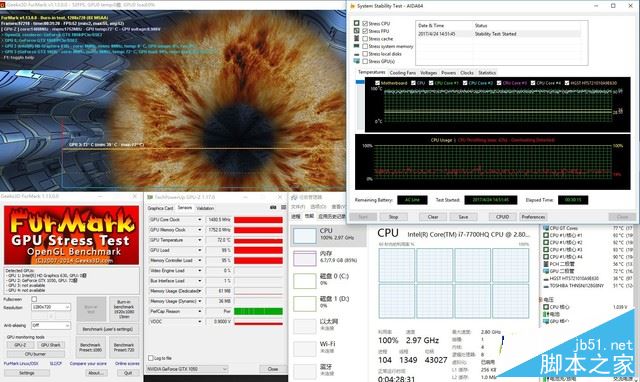Click GPU Temperature red sensor bar
The width and height of the screenshot is (640, 382).
point(258,240)
